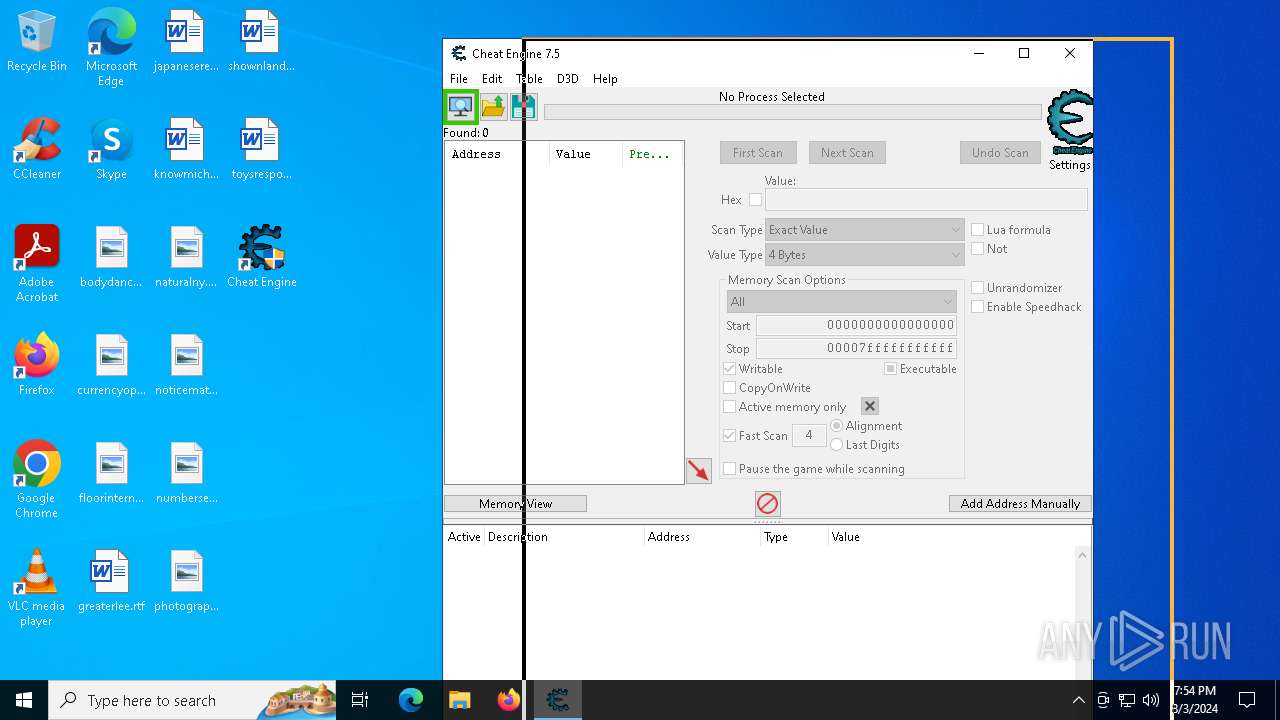Open the process list icon

coord(461,106)
